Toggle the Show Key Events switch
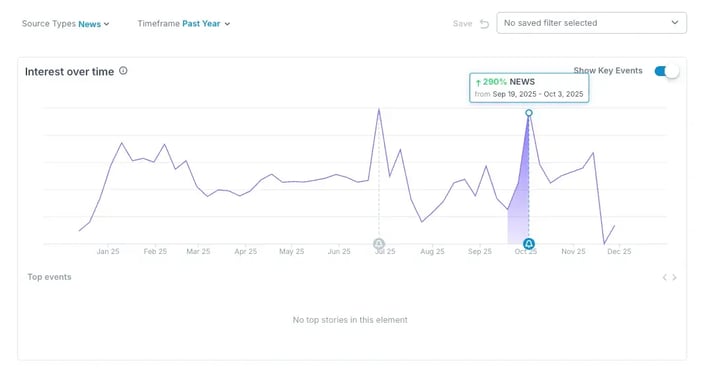 point(667,71)
